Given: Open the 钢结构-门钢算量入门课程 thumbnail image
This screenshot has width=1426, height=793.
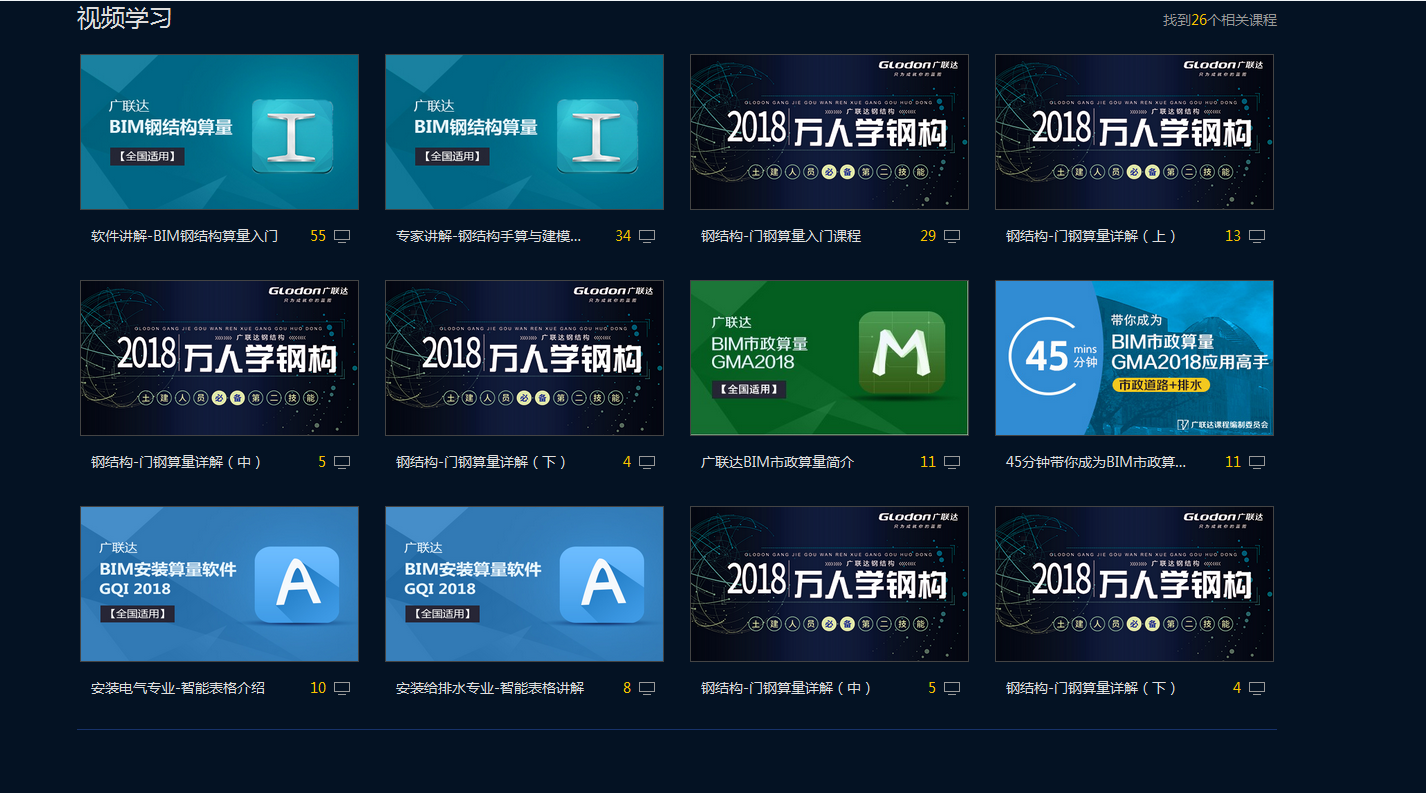Looking at the screenshot, I should click(x=829, y=132).
